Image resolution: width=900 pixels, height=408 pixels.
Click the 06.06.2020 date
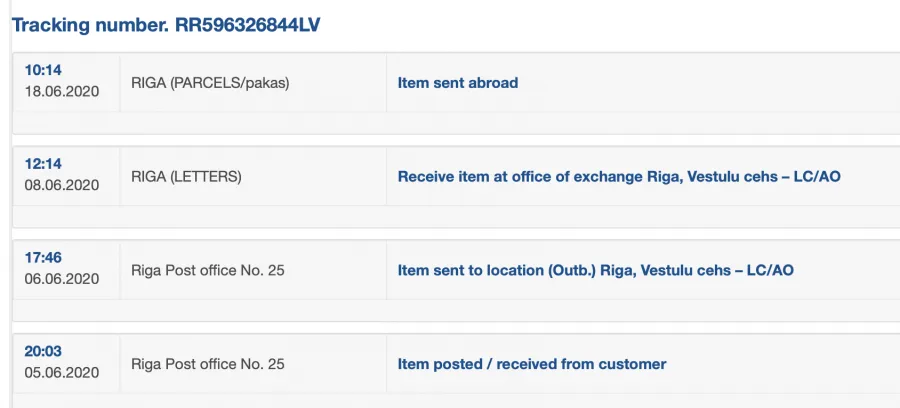click(61, 279)
